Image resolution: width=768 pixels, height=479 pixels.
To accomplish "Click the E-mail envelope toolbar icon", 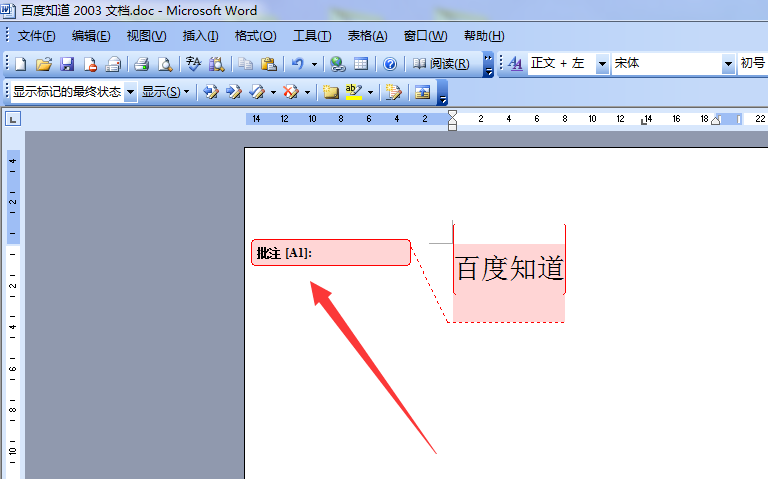I will click(113, 64).
